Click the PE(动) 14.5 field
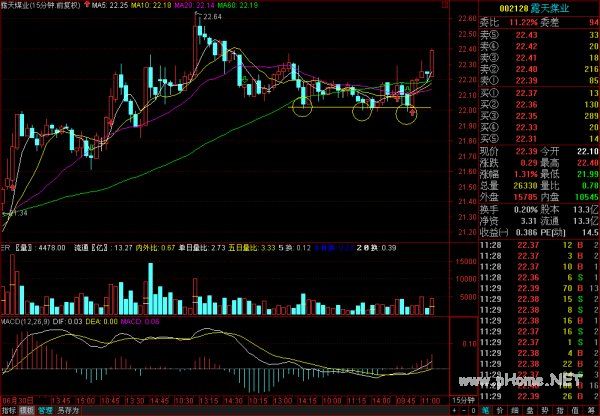 [570, 232]
